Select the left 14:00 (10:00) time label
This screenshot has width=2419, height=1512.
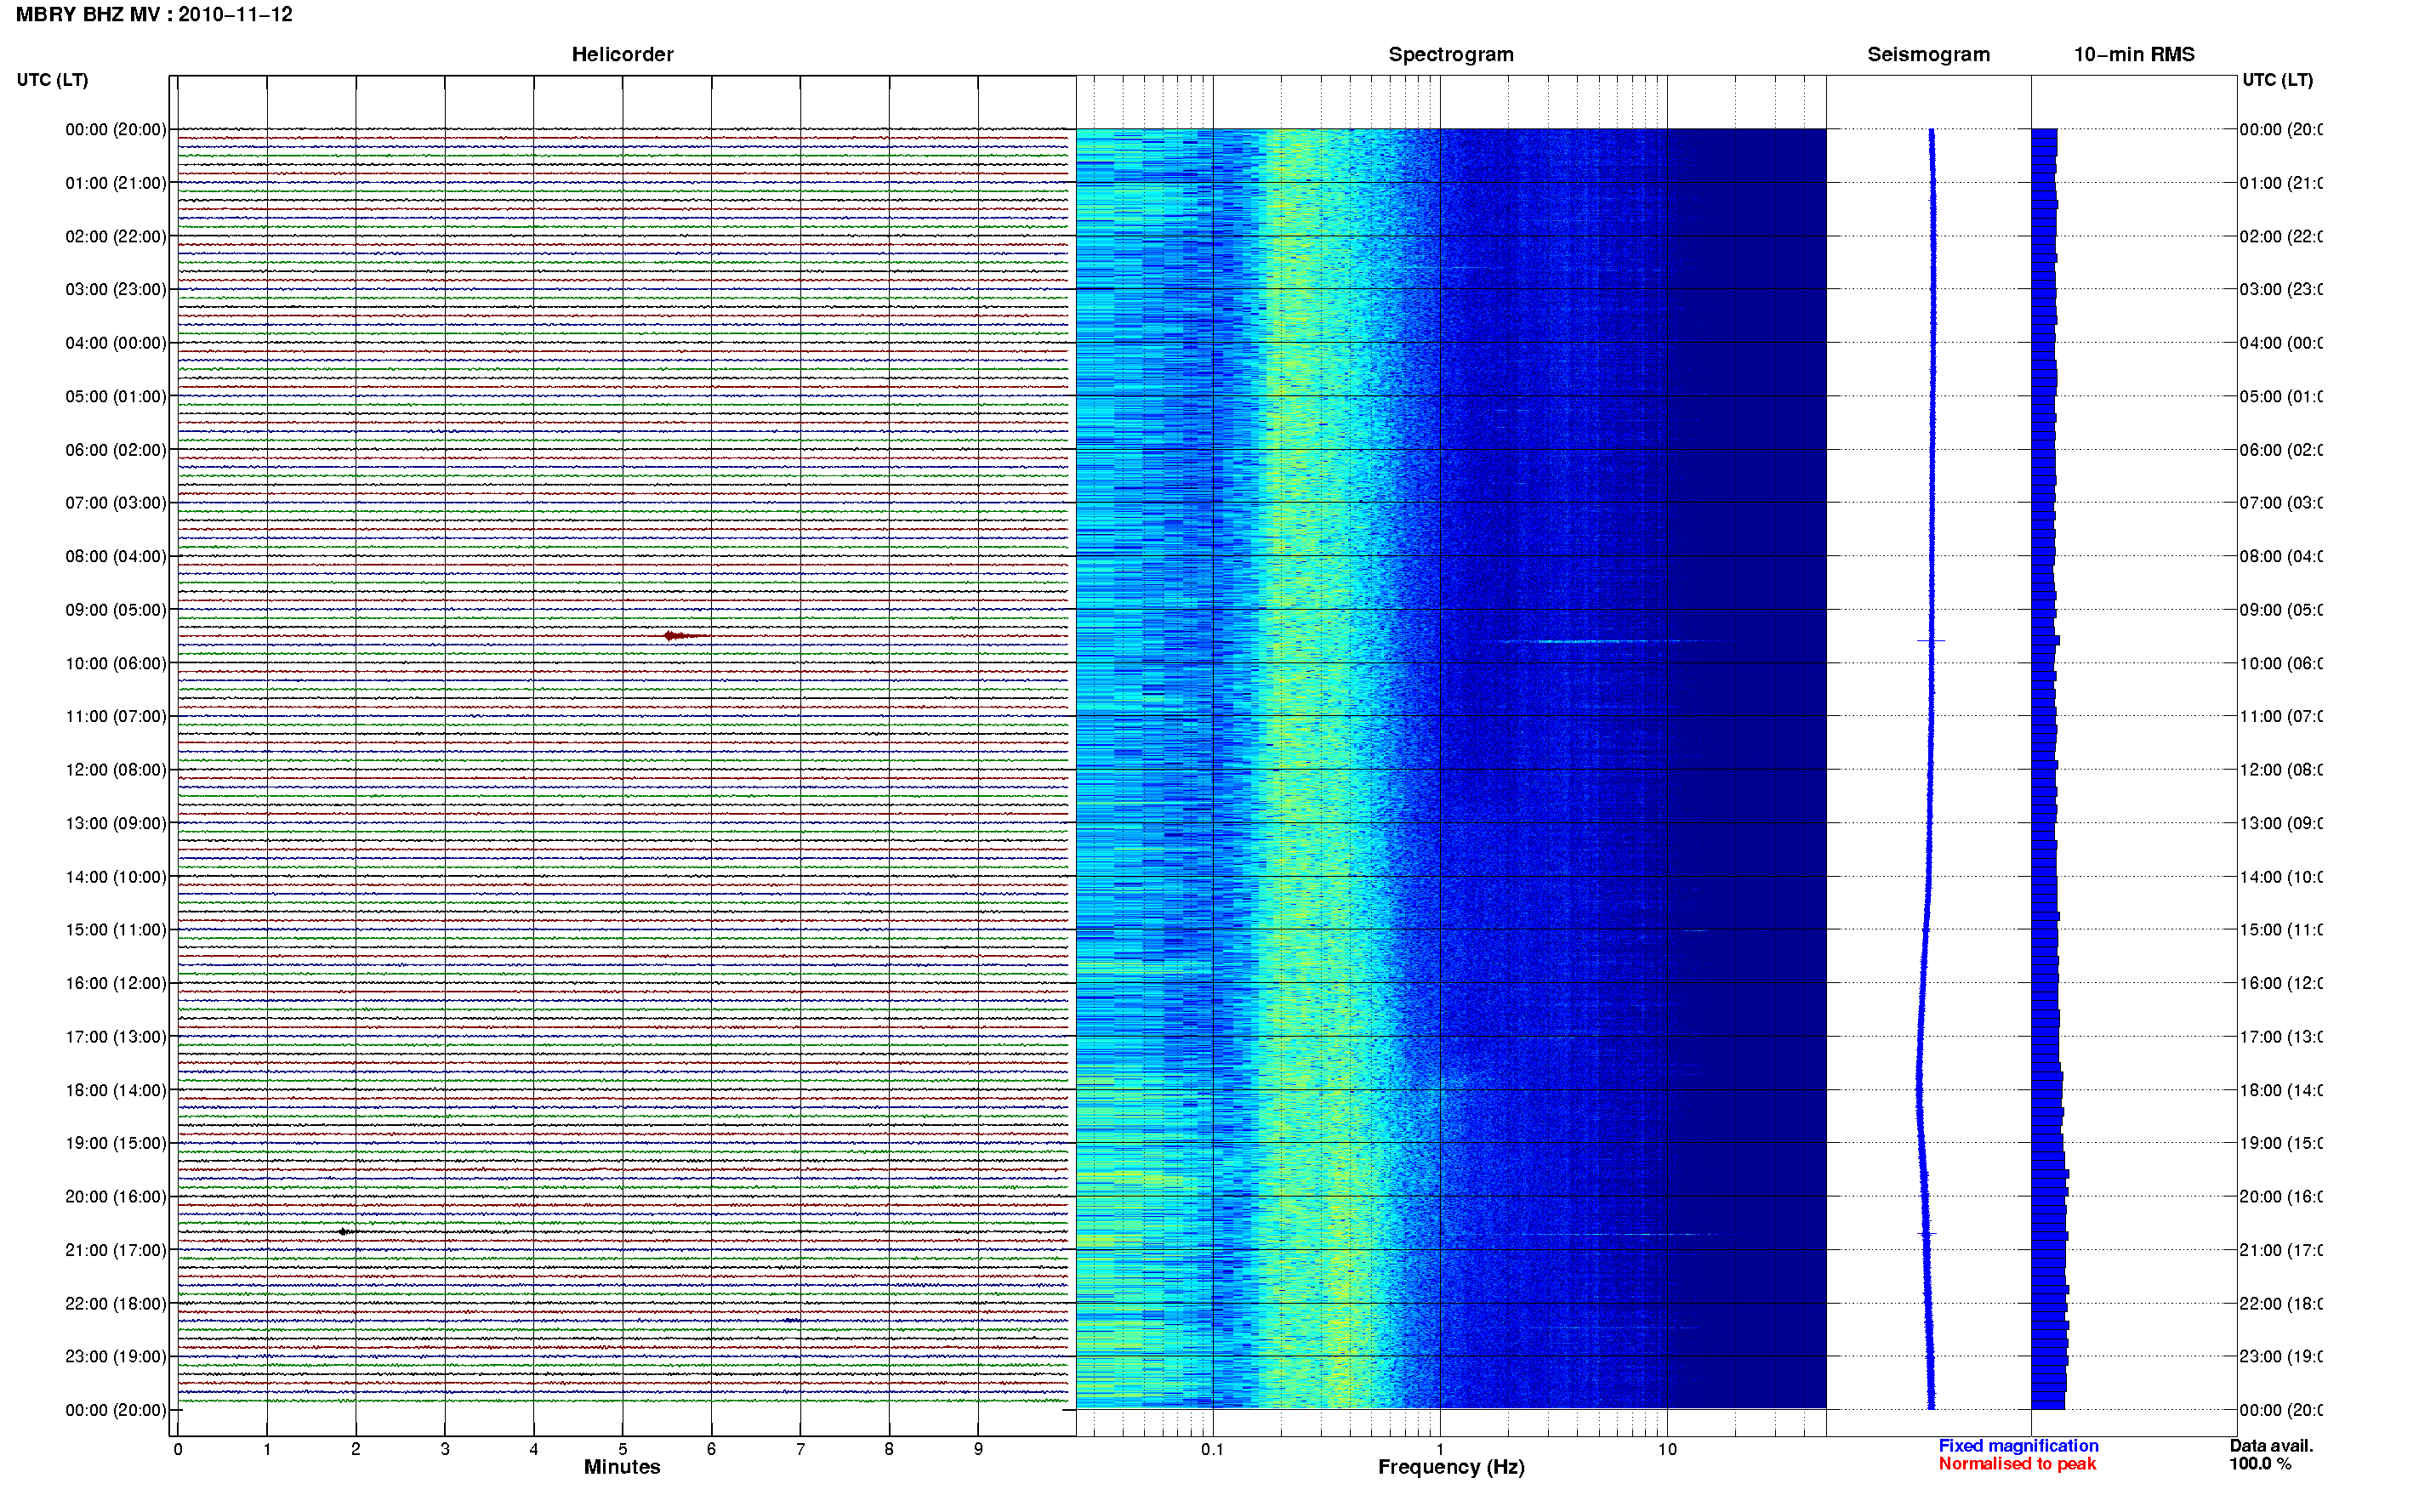116,878
